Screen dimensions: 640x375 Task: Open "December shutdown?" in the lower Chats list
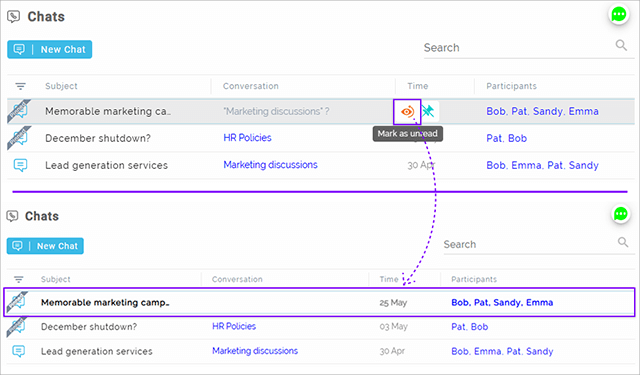tap(89, 327)
